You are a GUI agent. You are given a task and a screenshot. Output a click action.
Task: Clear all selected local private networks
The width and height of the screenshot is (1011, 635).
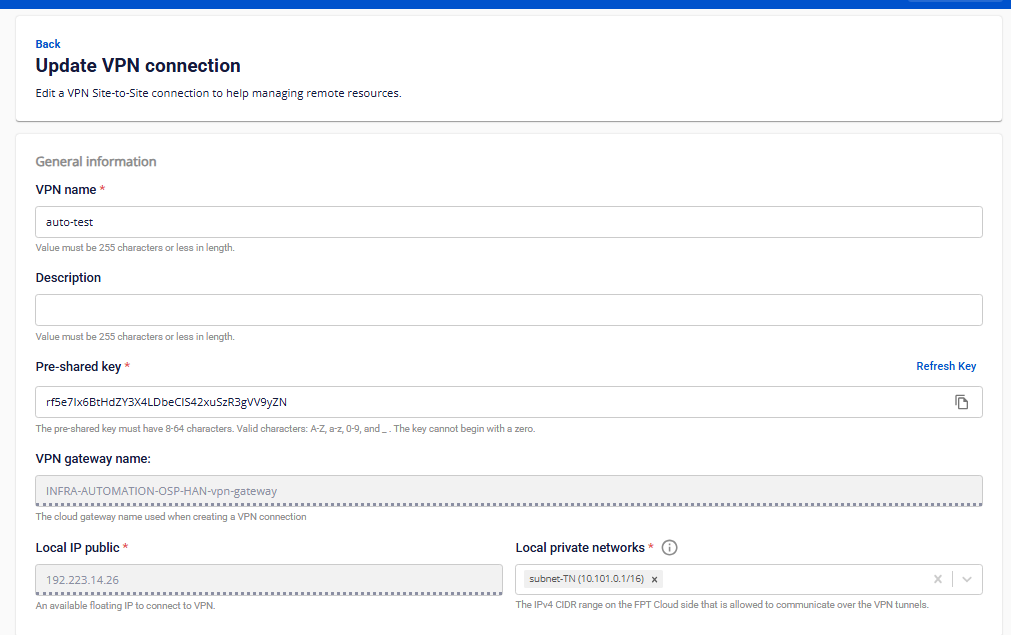(937, 579)
